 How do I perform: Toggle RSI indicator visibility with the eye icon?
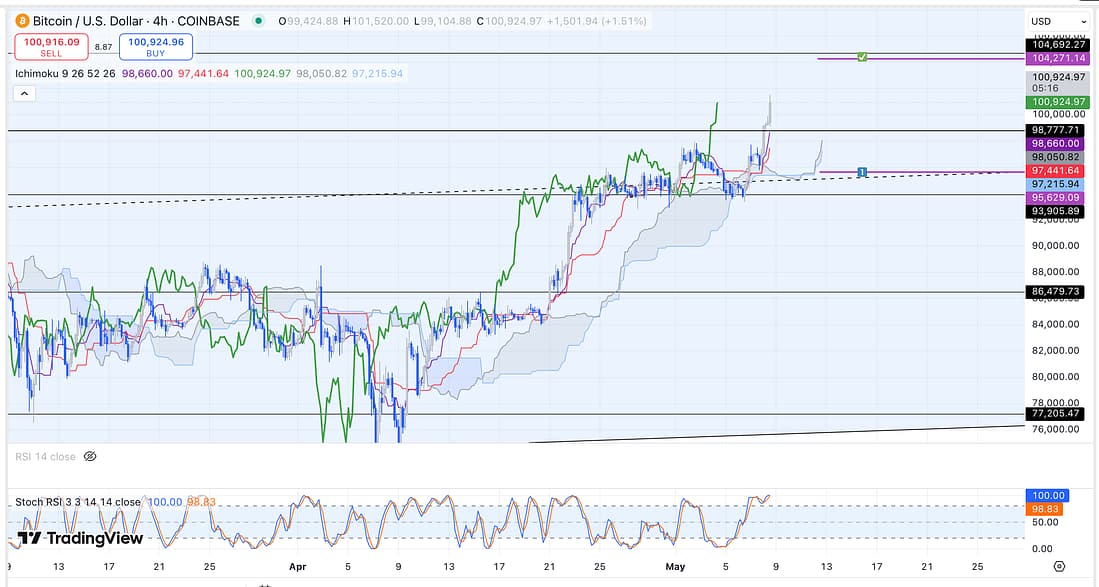click(x=89, y=456)
